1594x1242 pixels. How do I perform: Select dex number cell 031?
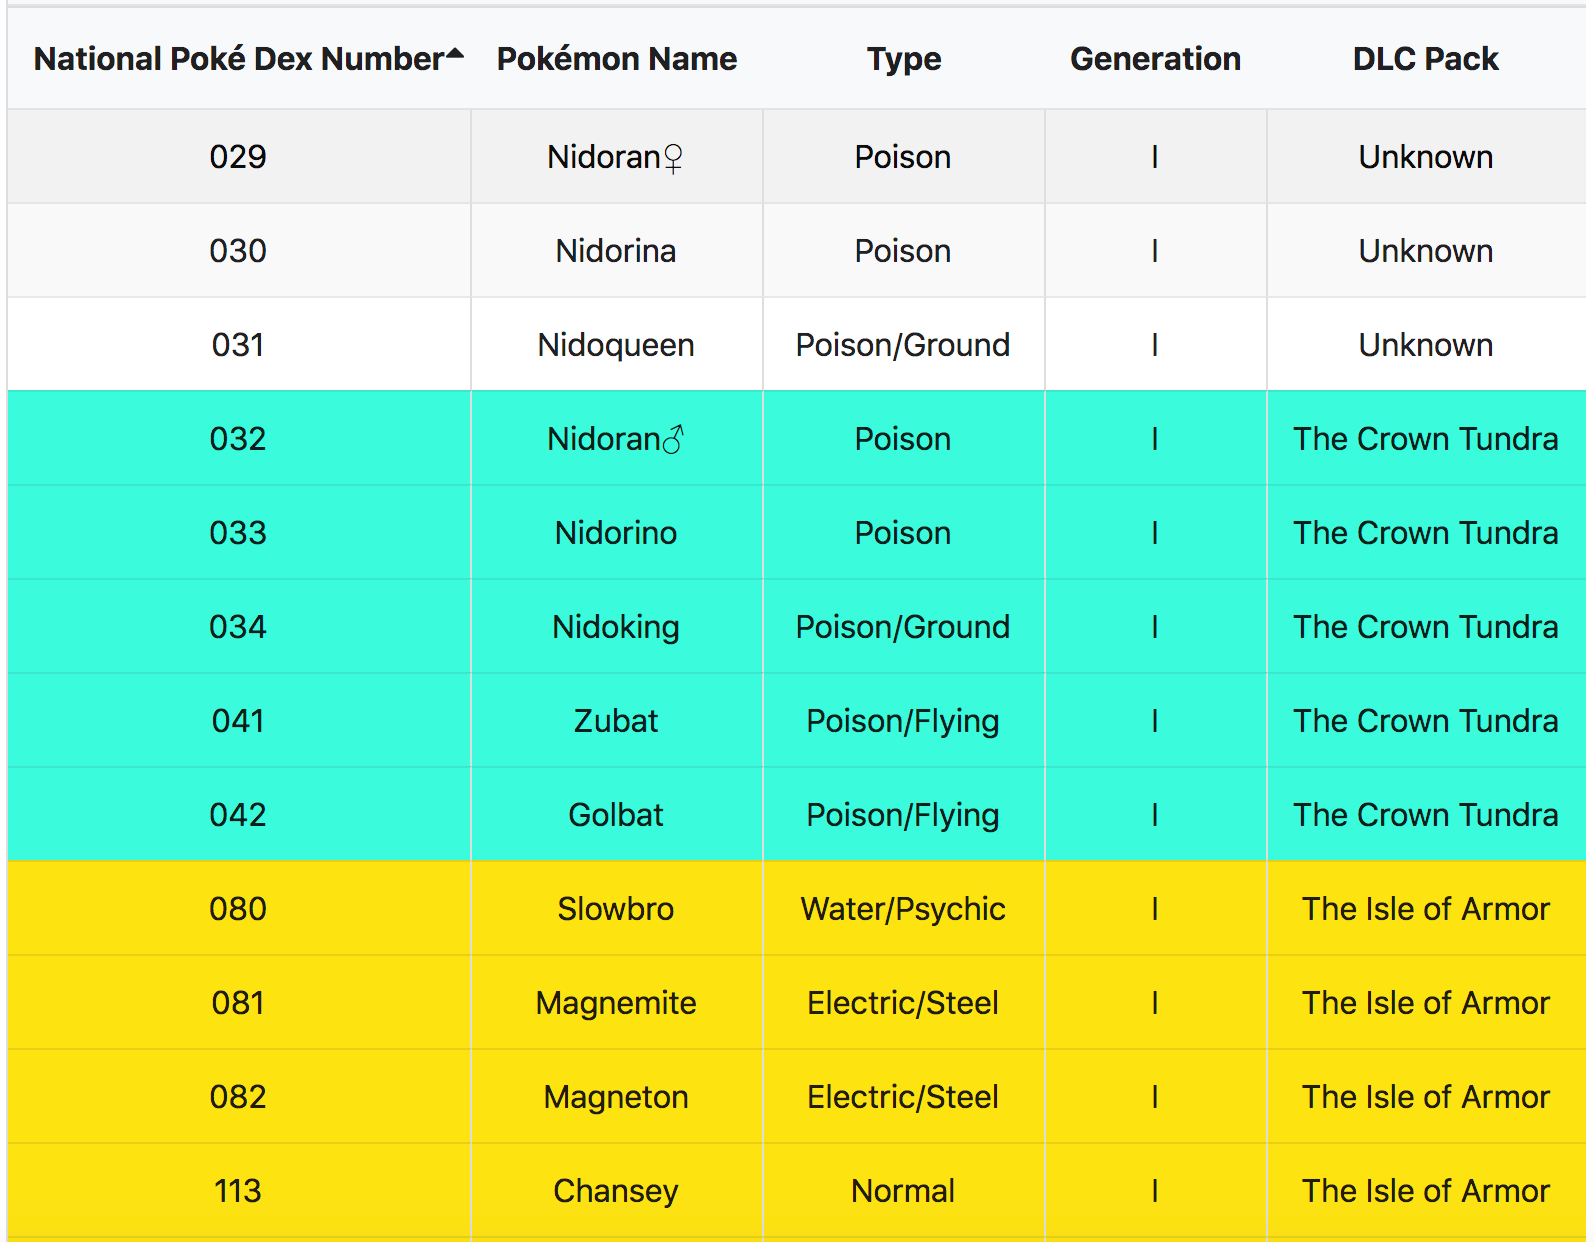click(x=238, y=345)
